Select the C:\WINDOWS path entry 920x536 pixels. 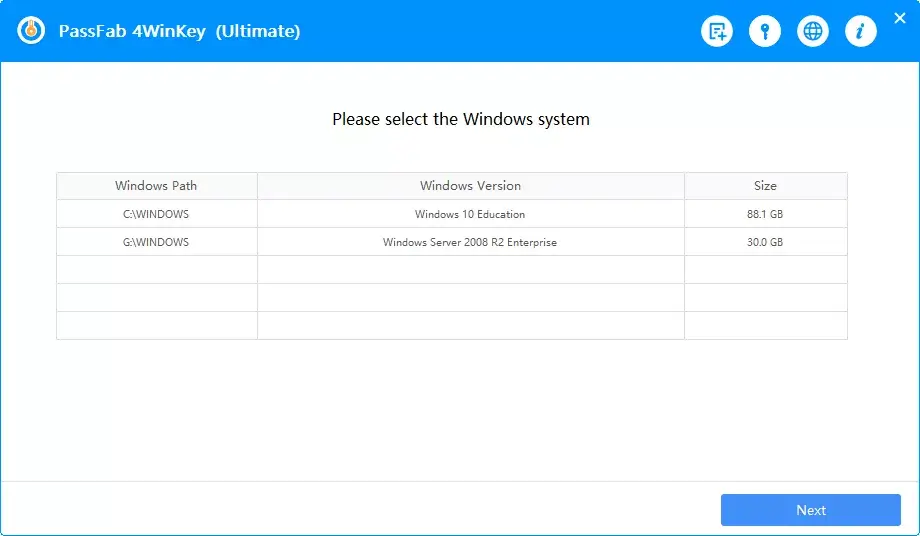[156, 214]
